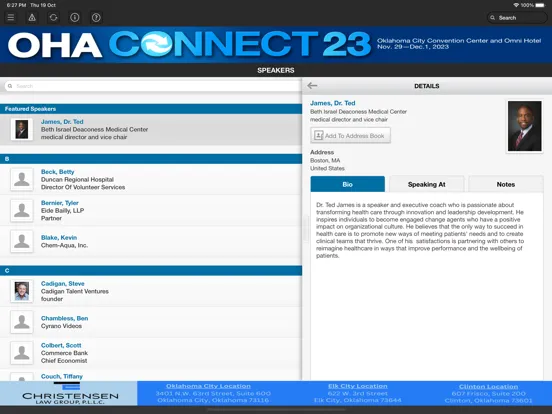
Task: Click the SPEAKERS title bar text
Action: [x=276, y=70]
